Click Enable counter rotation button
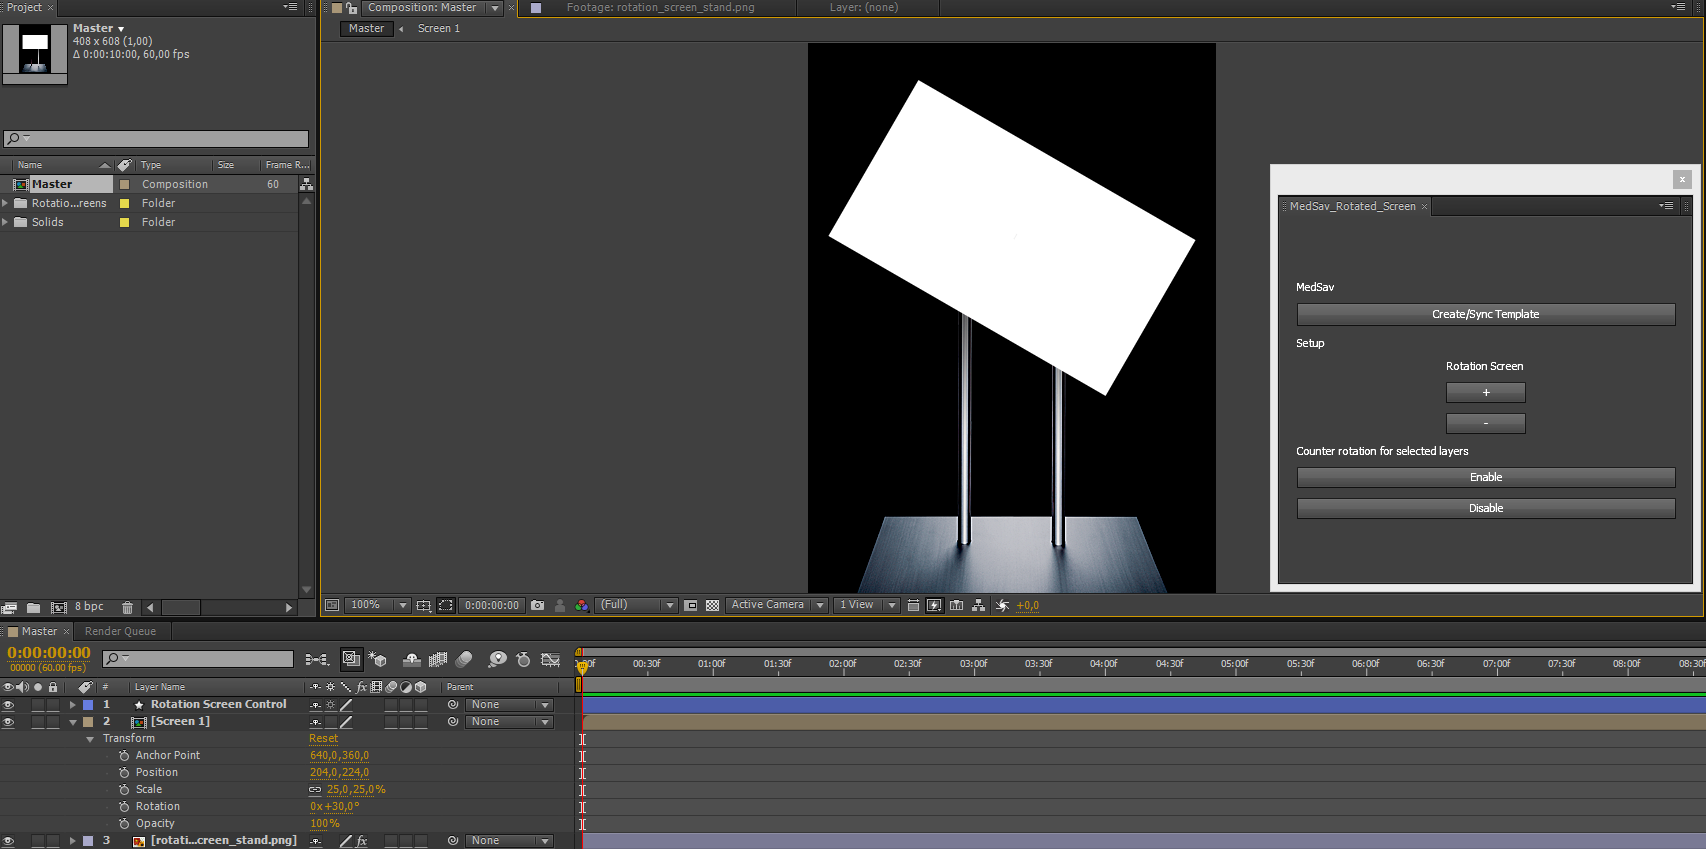Screen dimensions: 1706x849 [x=1485, y=477]
